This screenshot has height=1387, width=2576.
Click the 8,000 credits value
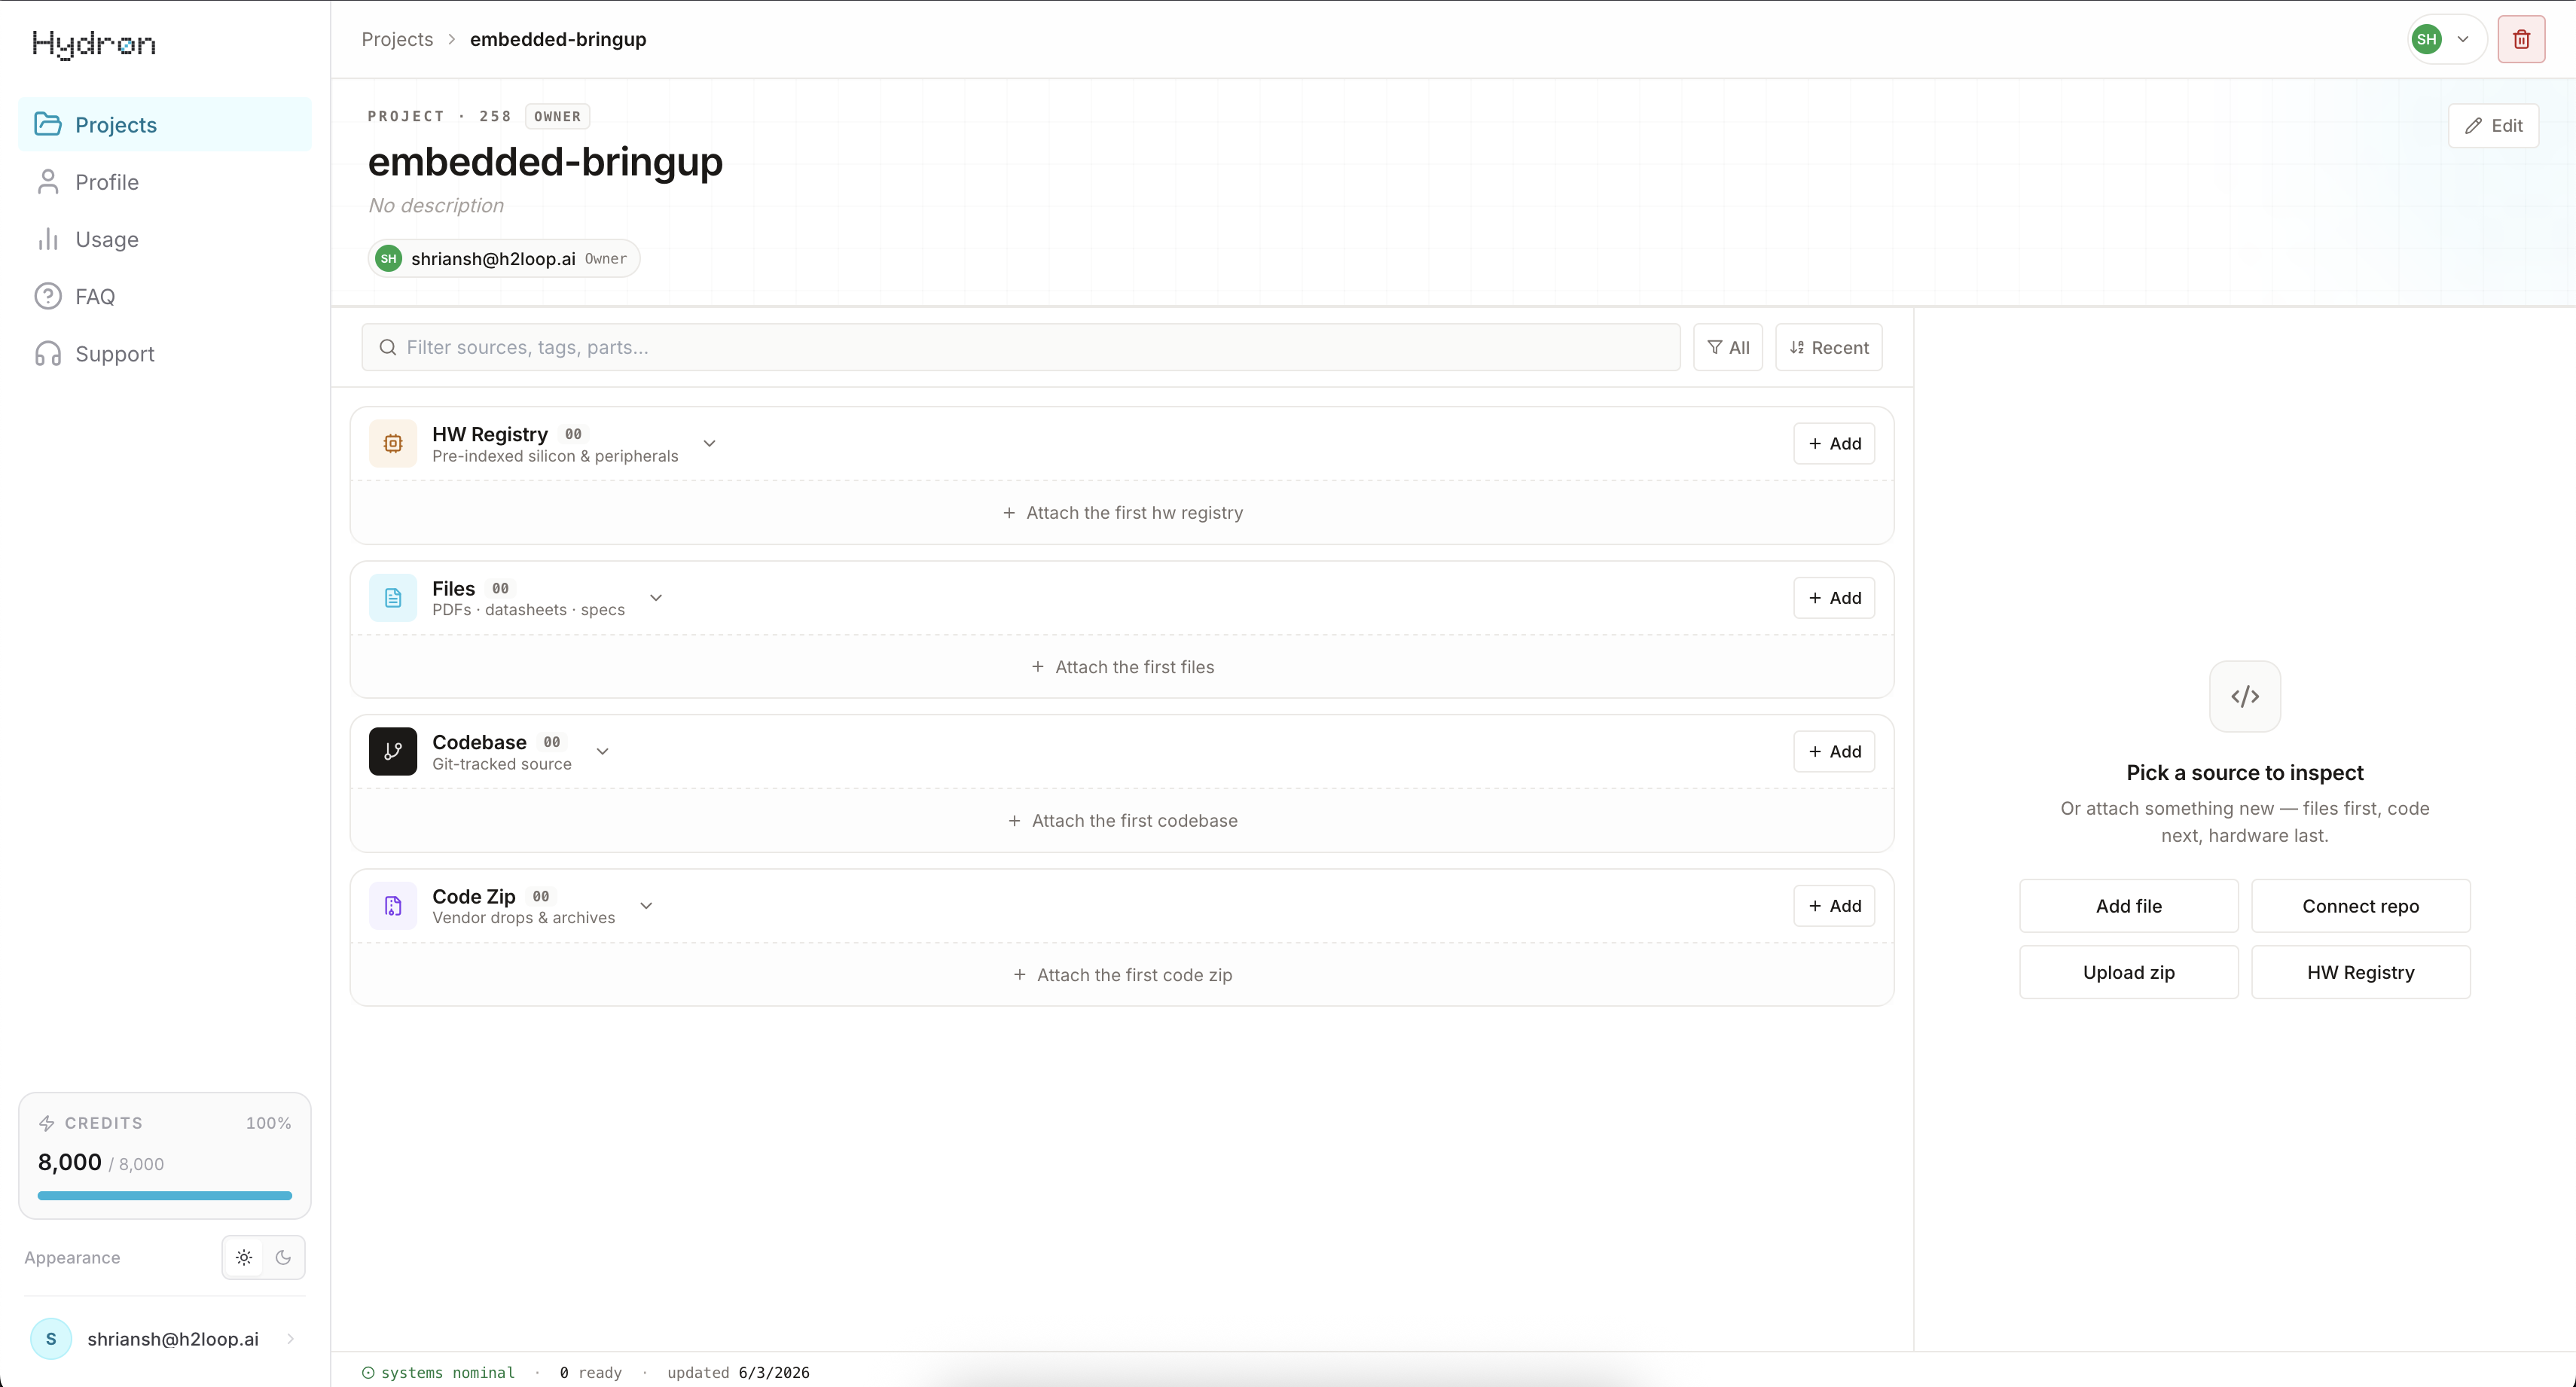pos(70,1162)
